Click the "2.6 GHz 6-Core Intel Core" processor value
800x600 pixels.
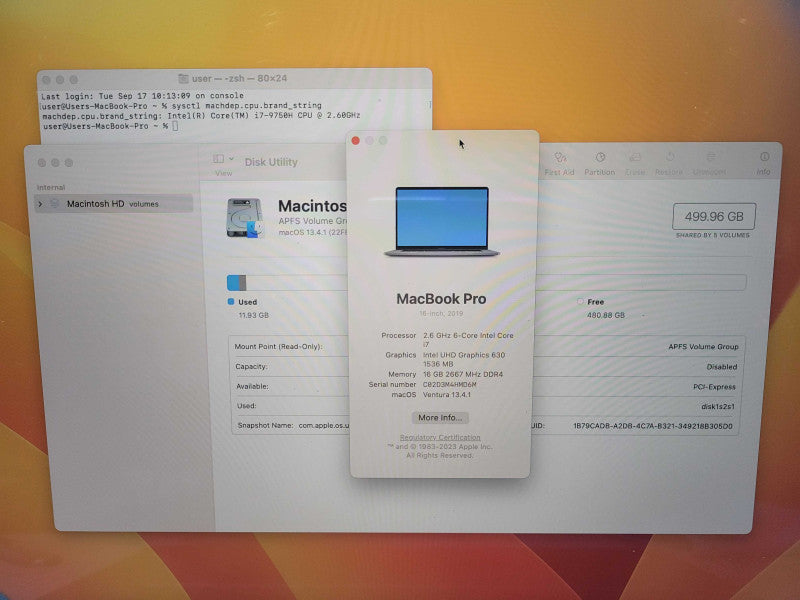(x=468, y=335)
